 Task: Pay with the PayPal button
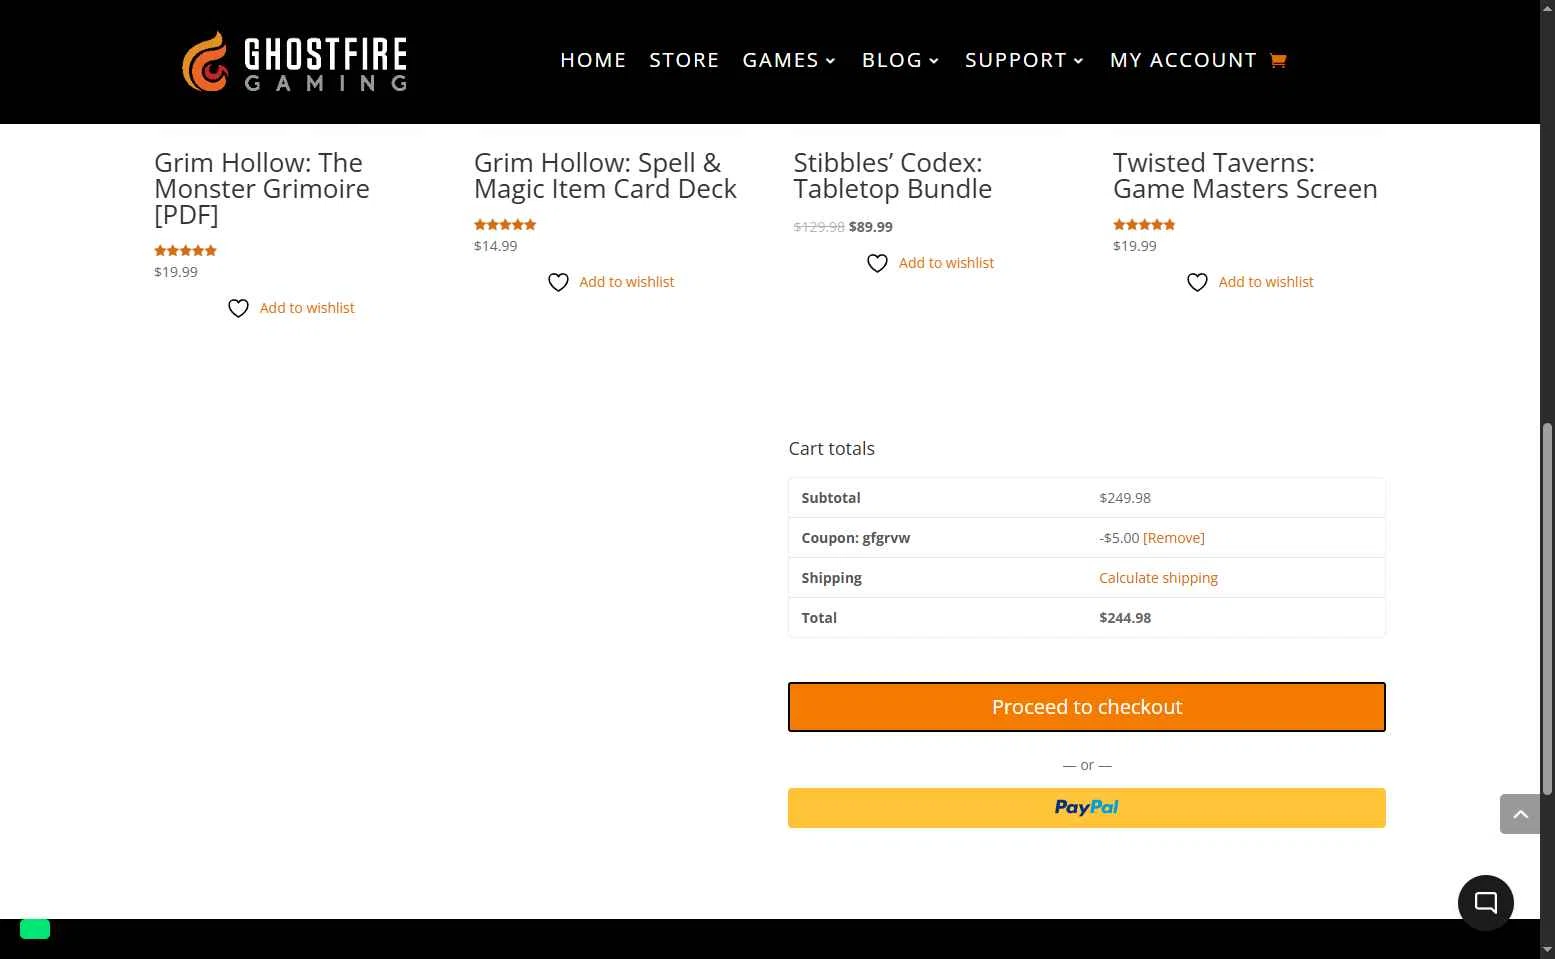click(x=1087, y=808)
